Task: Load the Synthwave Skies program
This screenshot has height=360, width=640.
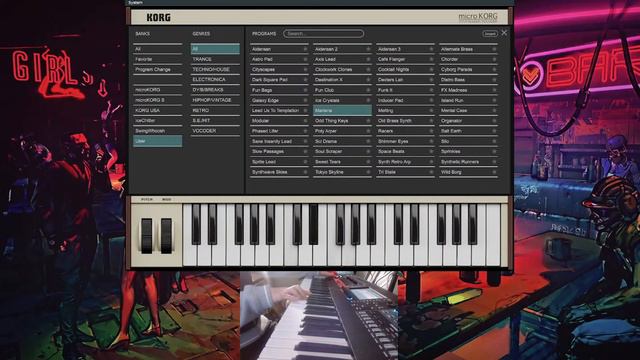Action: click(279, 172)
